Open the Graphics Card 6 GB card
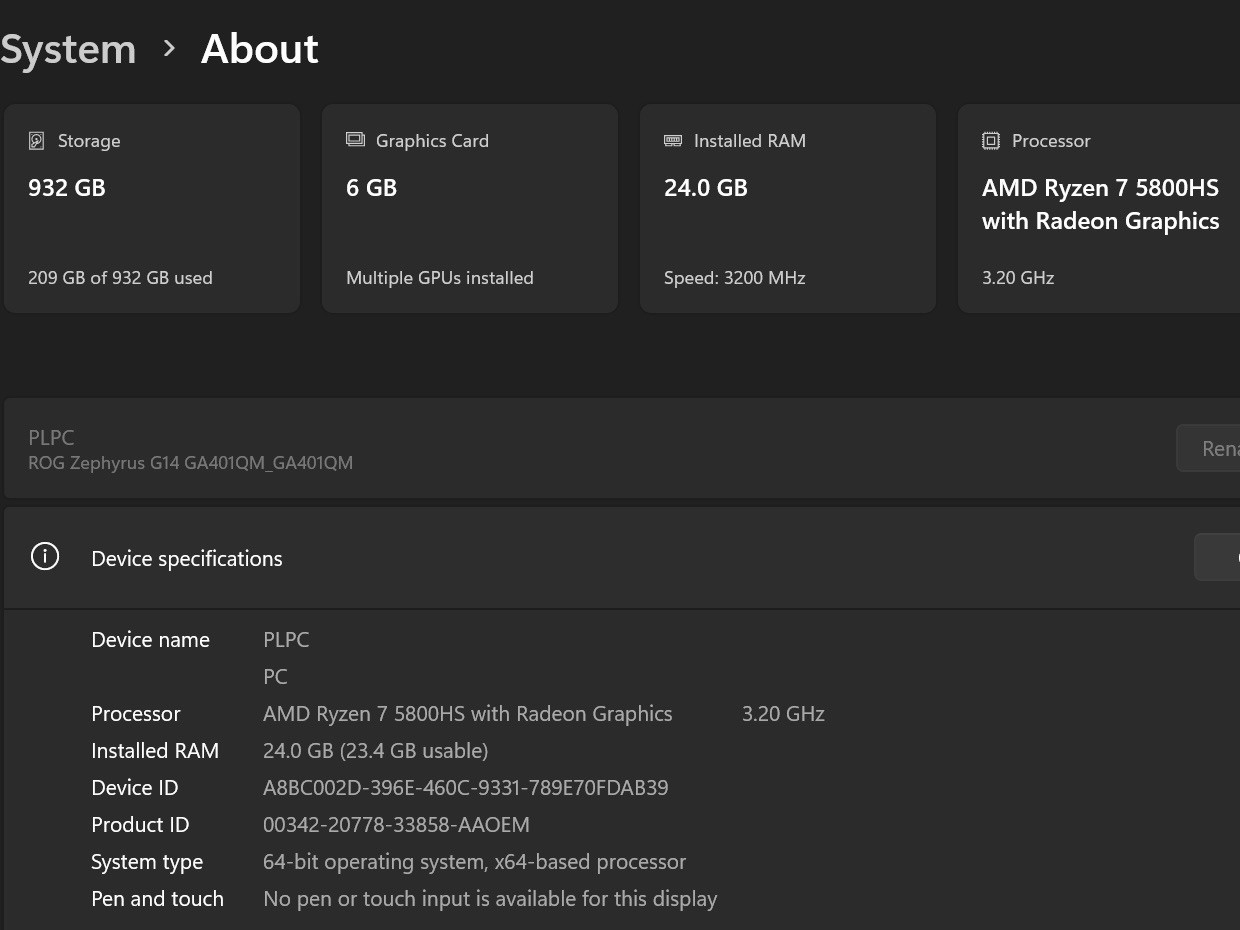Screen dimensions: 1240x930 tap(470, 208)
